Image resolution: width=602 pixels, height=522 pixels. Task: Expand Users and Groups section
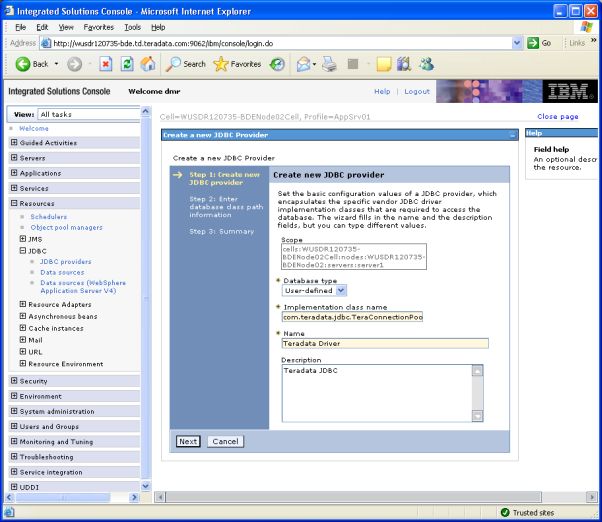[x=14, y=426]
